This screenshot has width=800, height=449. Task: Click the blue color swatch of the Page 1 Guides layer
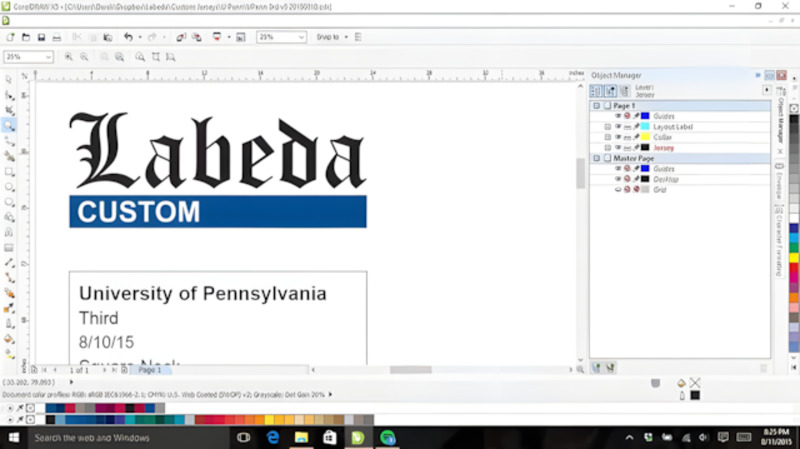645,117
